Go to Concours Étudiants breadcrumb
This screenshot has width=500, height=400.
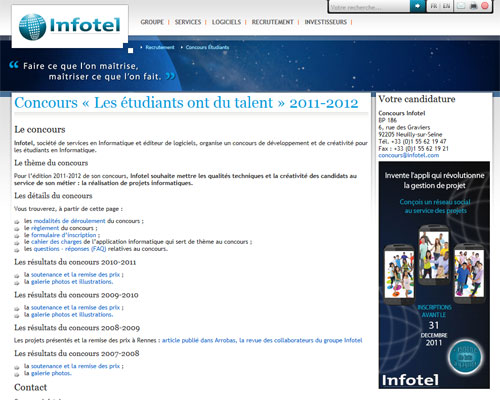(207, 47)
